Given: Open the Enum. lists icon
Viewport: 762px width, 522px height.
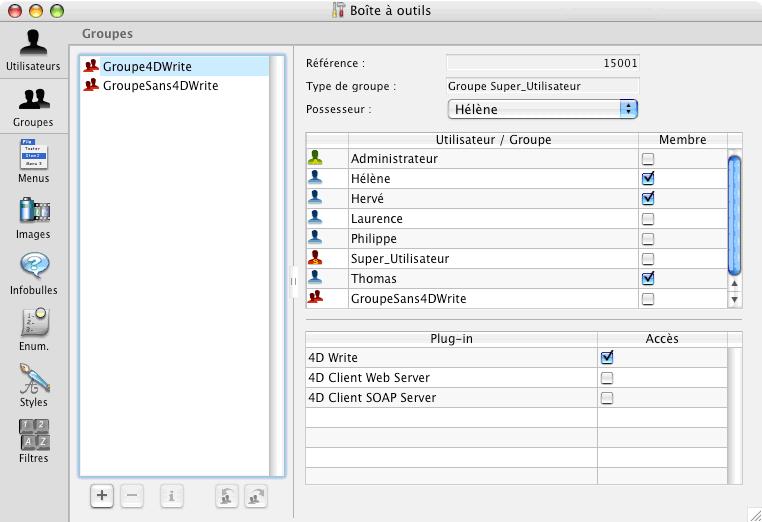Looking at the screenshot, I should pos(34,324).
